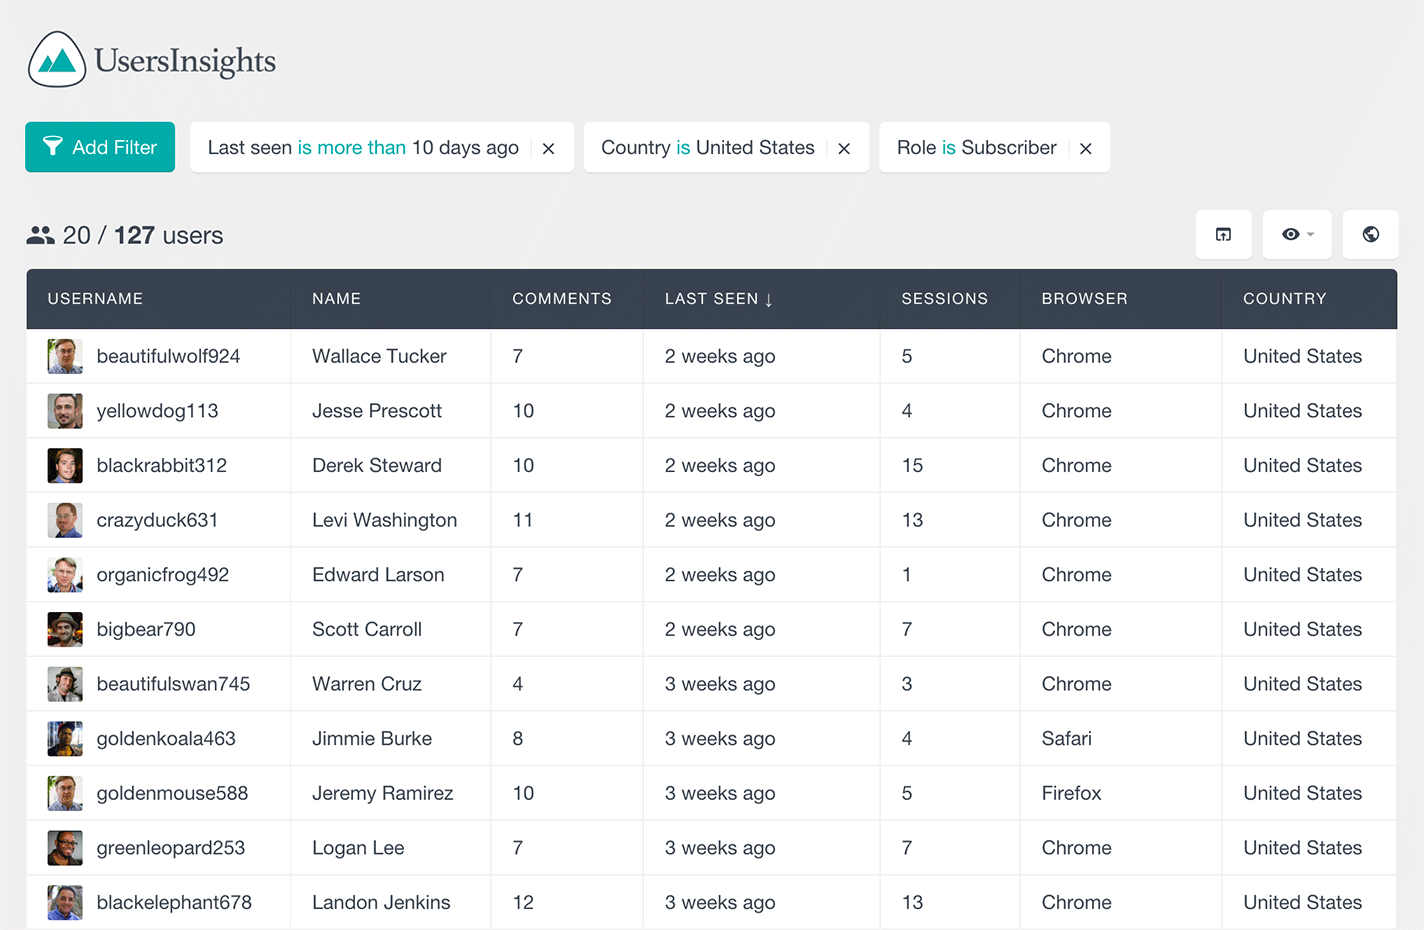
Task: Click yellowdog113 avatar
Action: (x=65, y=411)
